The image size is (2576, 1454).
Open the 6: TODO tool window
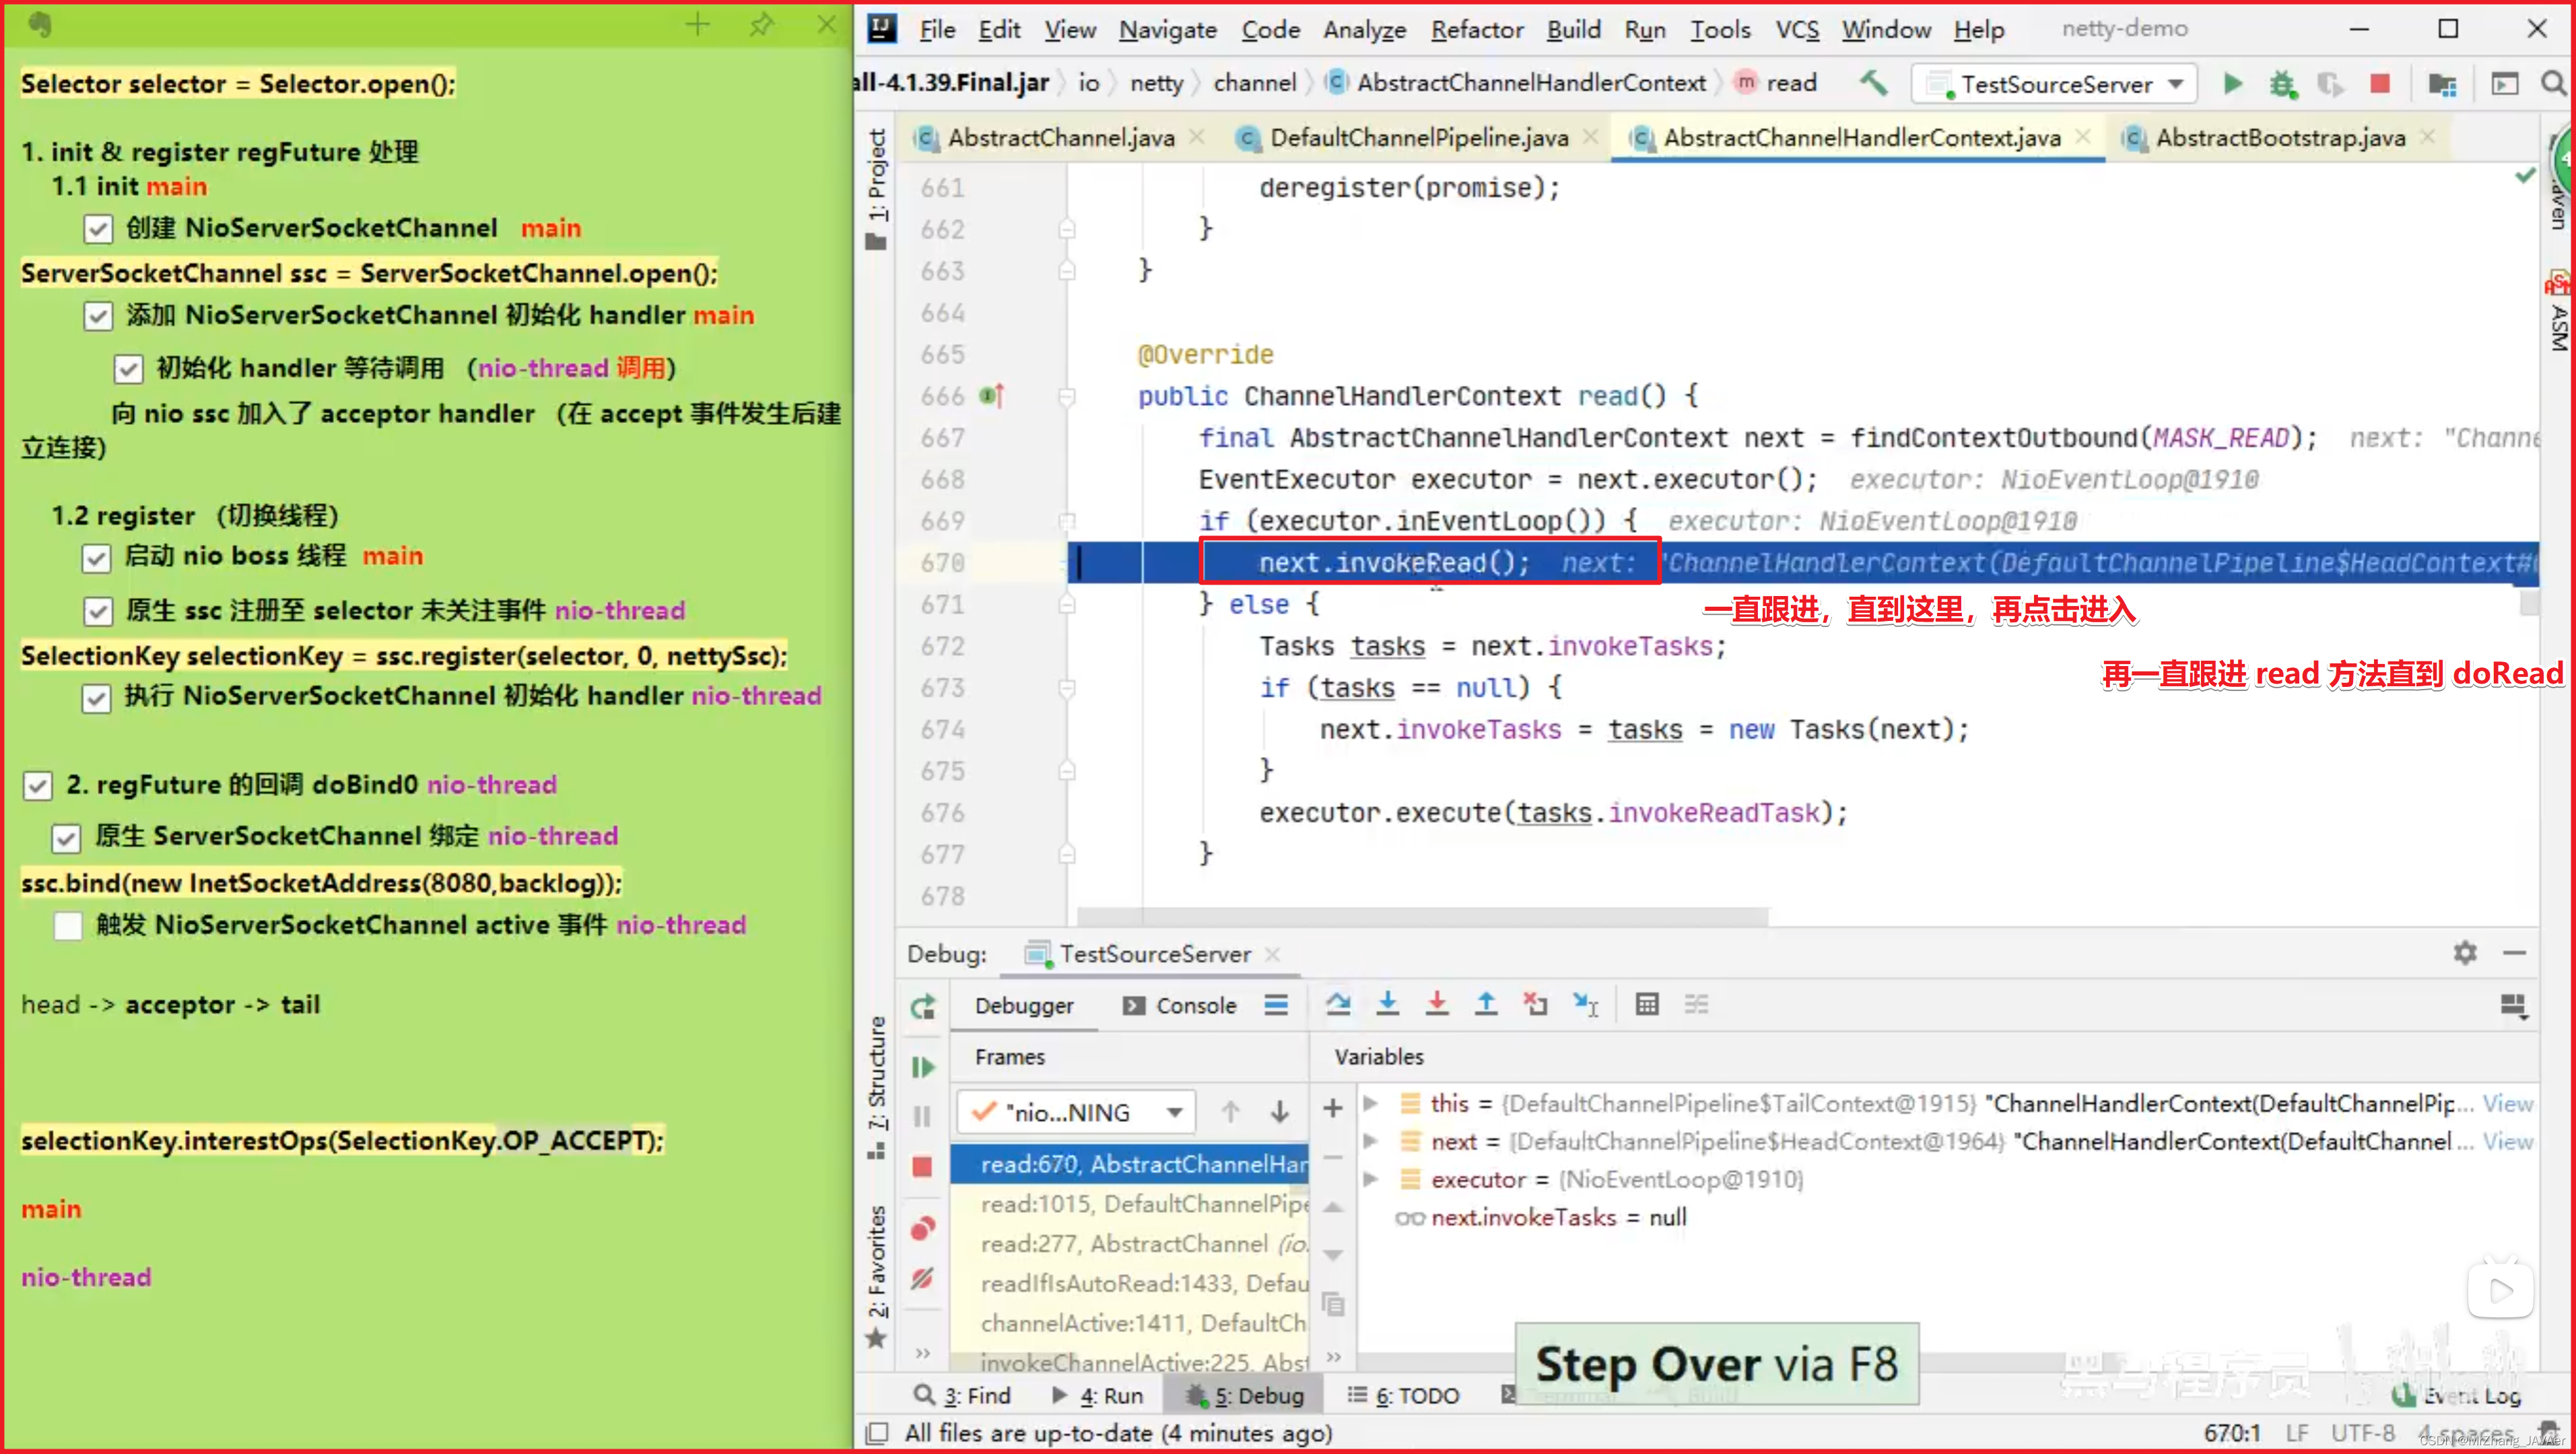click(1403, 1395)
